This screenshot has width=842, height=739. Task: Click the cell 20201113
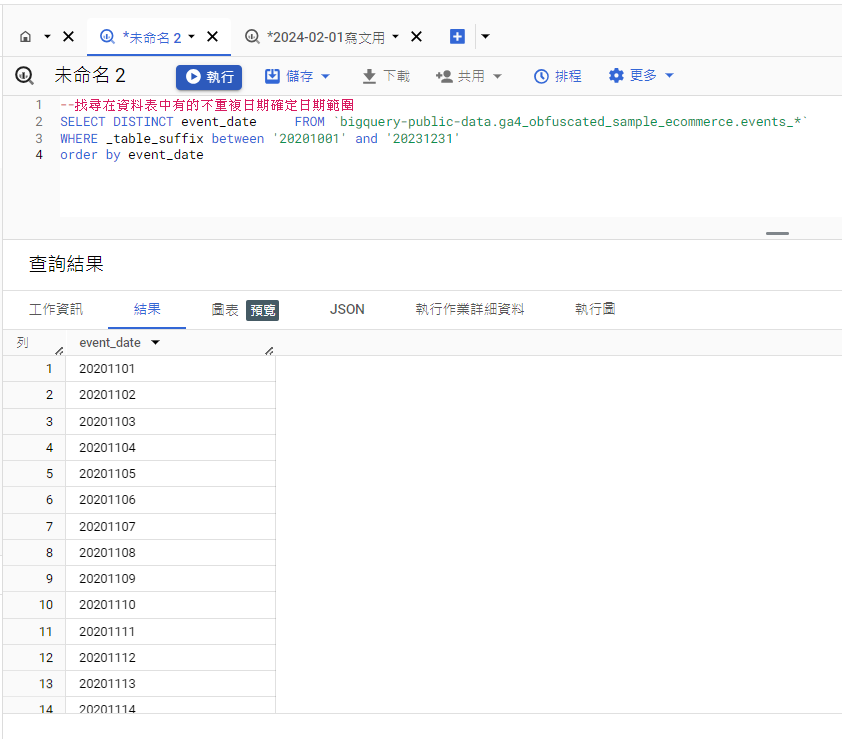point(170,684)
